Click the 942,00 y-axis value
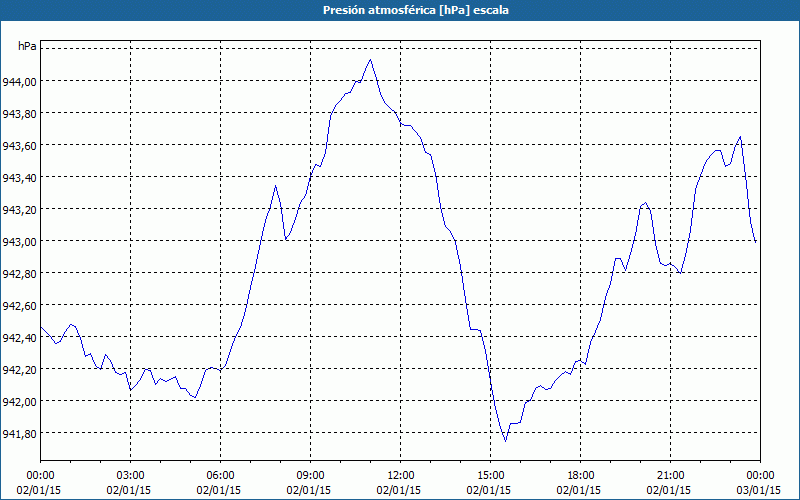 click(18, 402)
